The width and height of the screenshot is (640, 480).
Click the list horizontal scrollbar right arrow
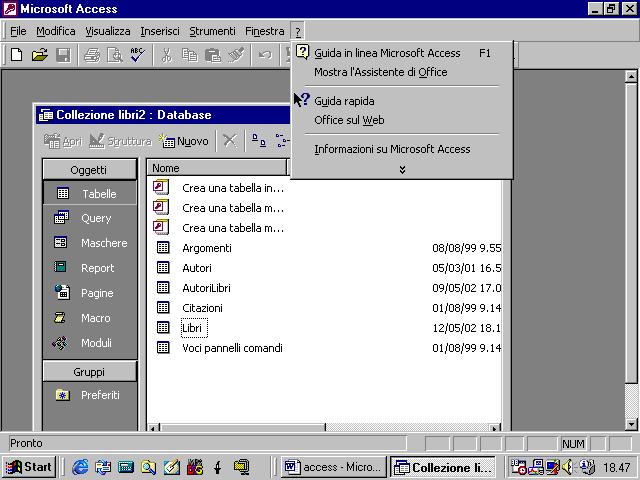[x=494, y=428]
